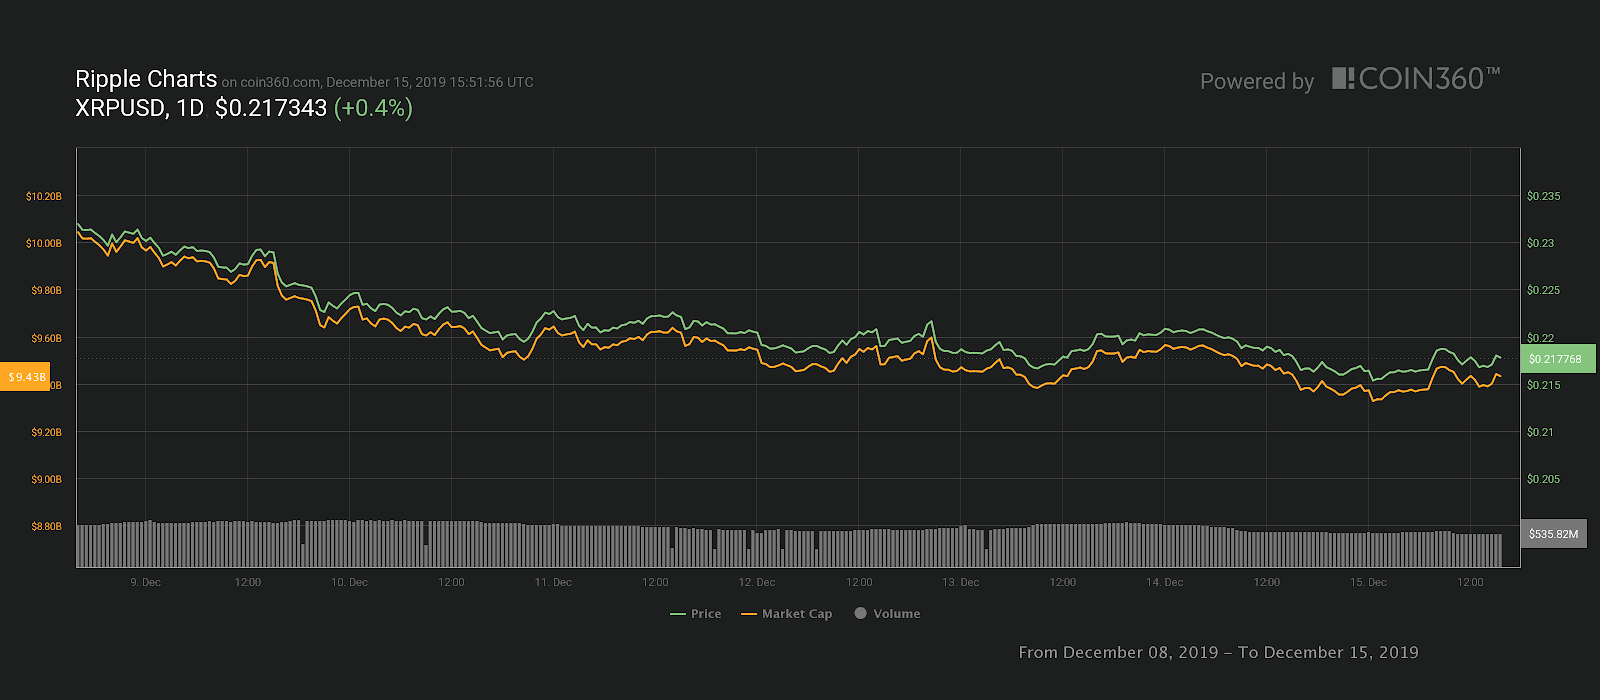Click the coin360.com timestamp text
The width and height of the screenshot is (1600, 700).
click(378, 83)
